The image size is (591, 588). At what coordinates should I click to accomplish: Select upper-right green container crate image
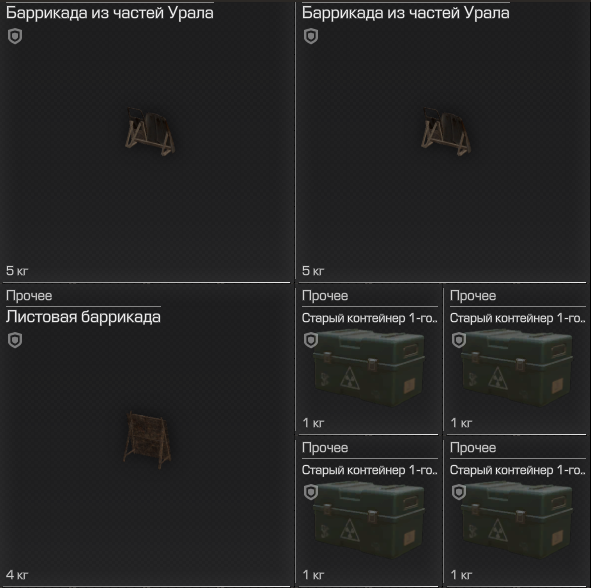coord(517,368)
